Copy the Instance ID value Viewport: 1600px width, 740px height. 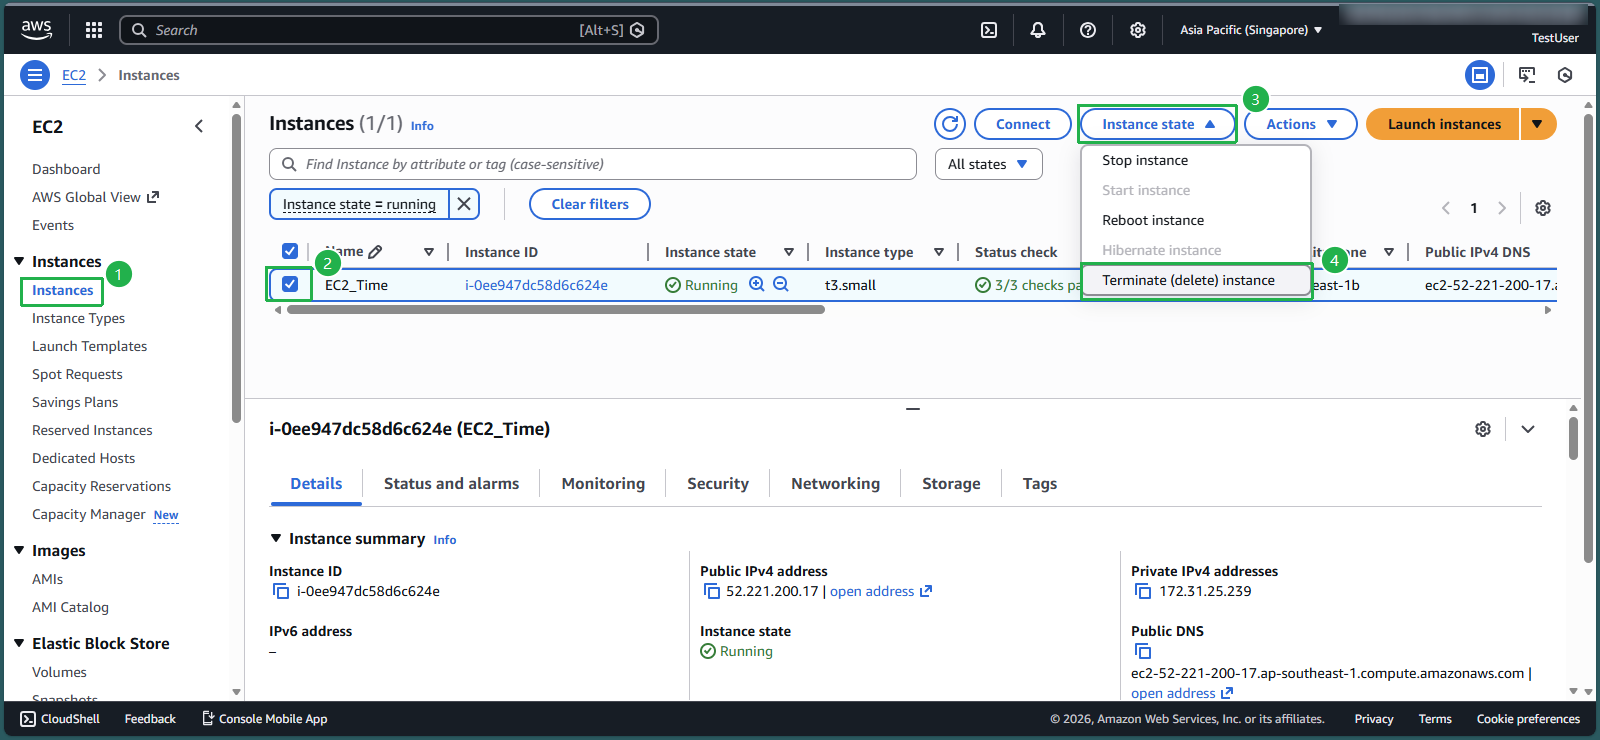click(281, 591)
